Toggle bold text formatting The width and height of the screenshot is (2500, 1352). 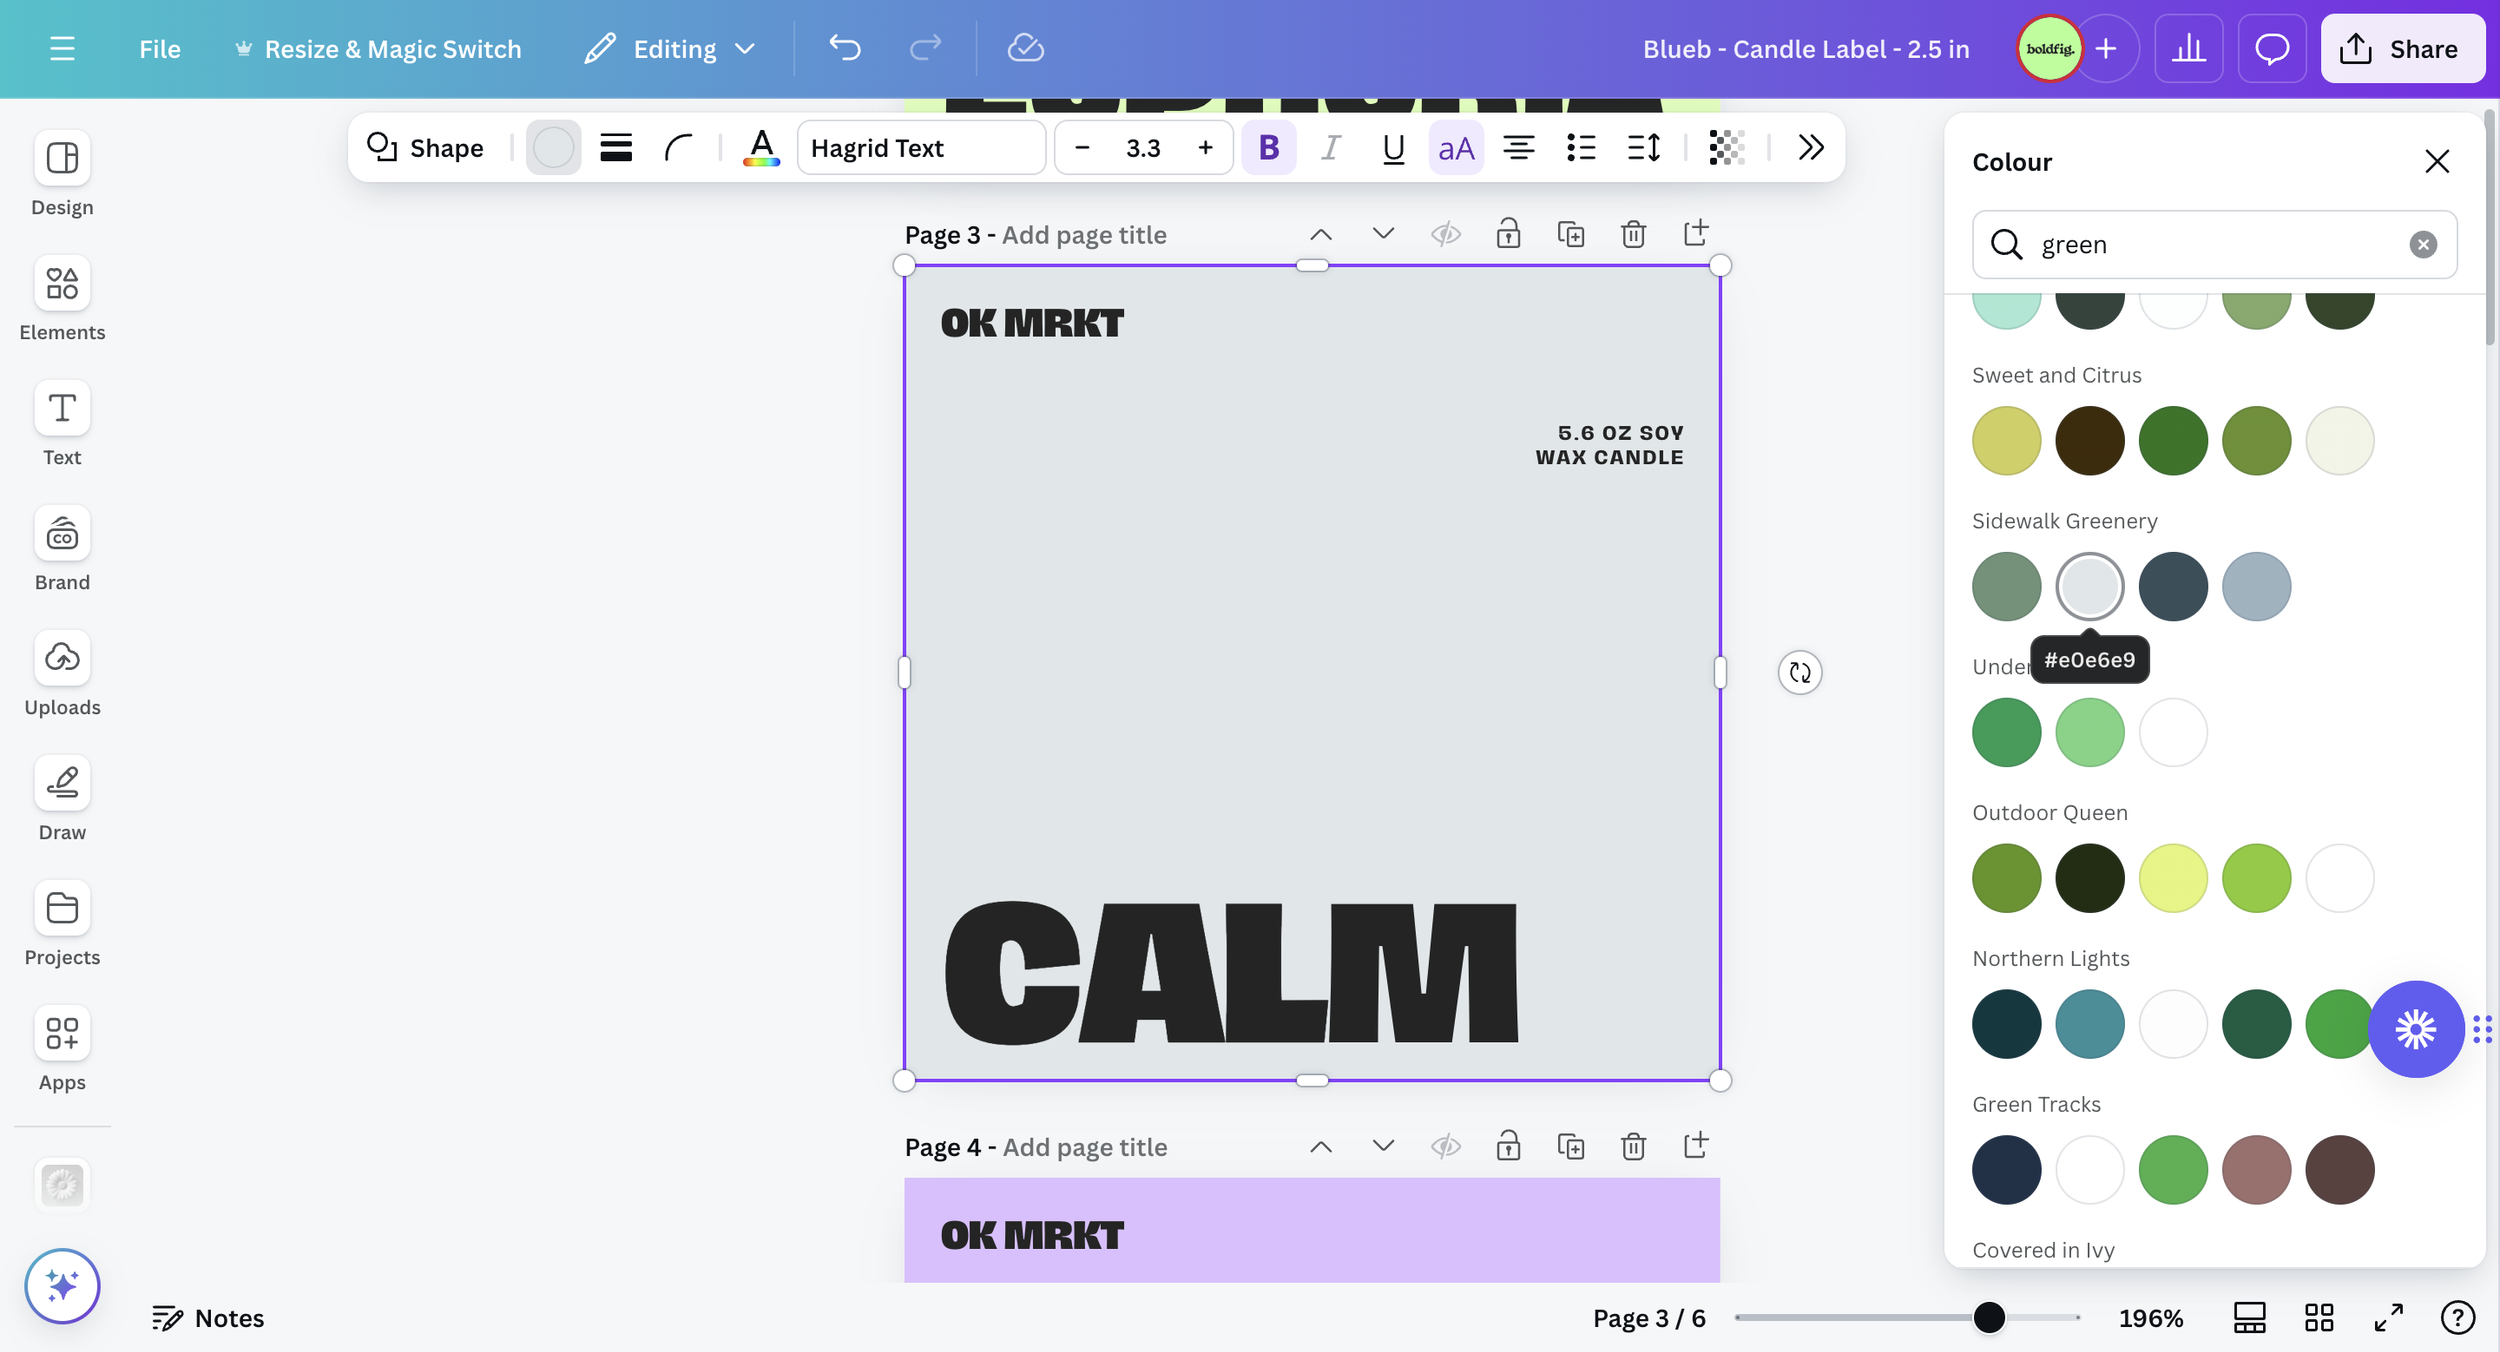coord(1268,148)
